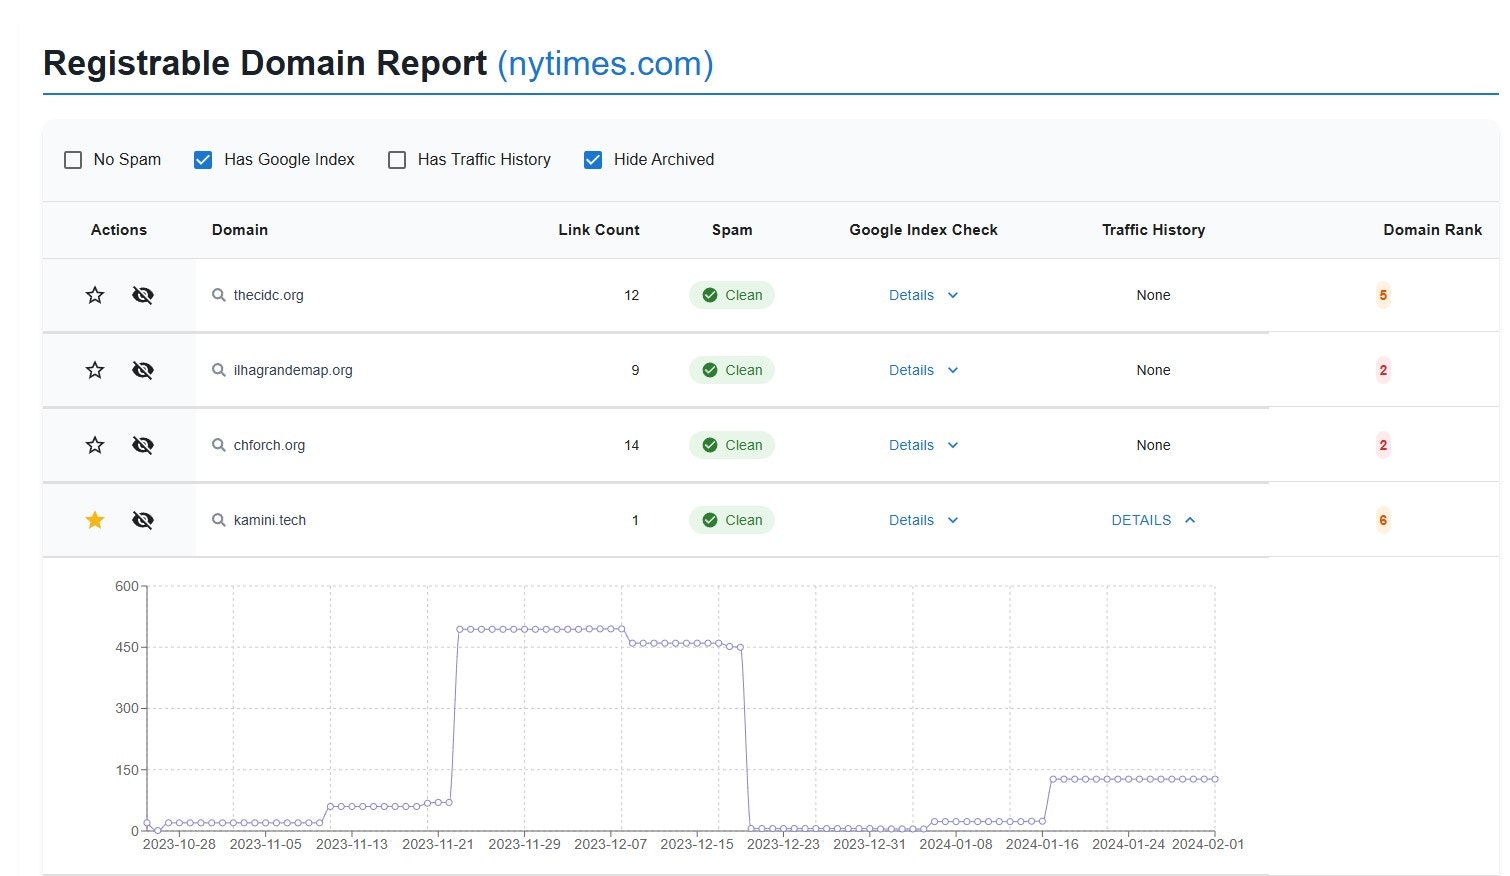Click Clean spam badge for kamini.tech

(x=732, y=520)
